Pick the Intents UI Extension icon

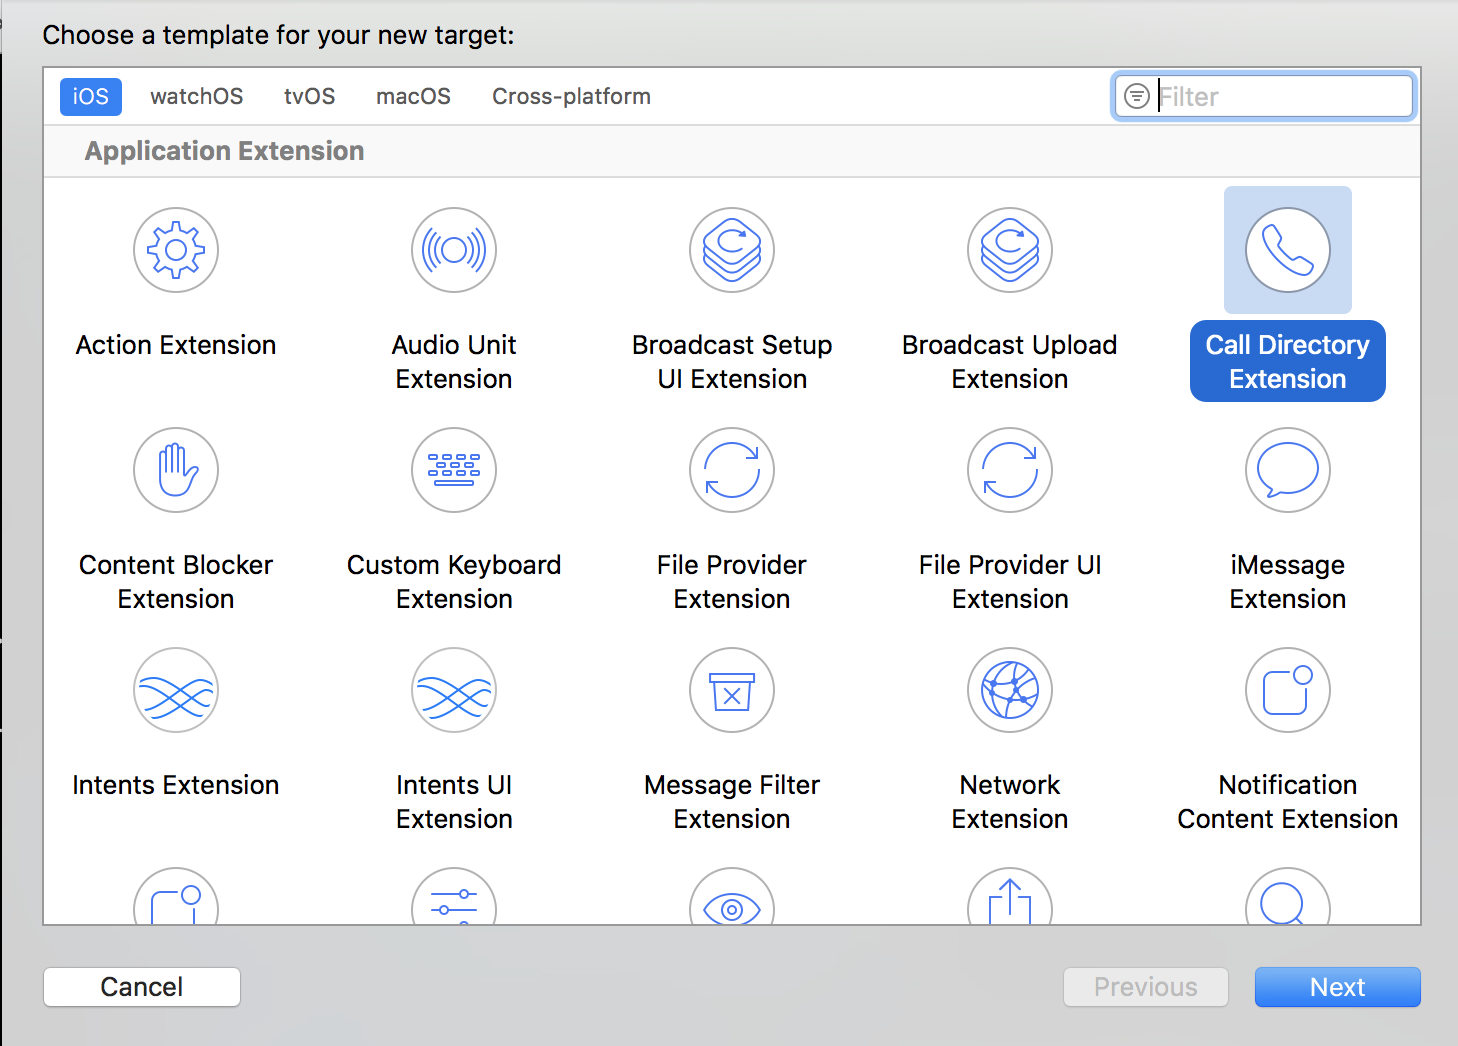coord(454,690)
